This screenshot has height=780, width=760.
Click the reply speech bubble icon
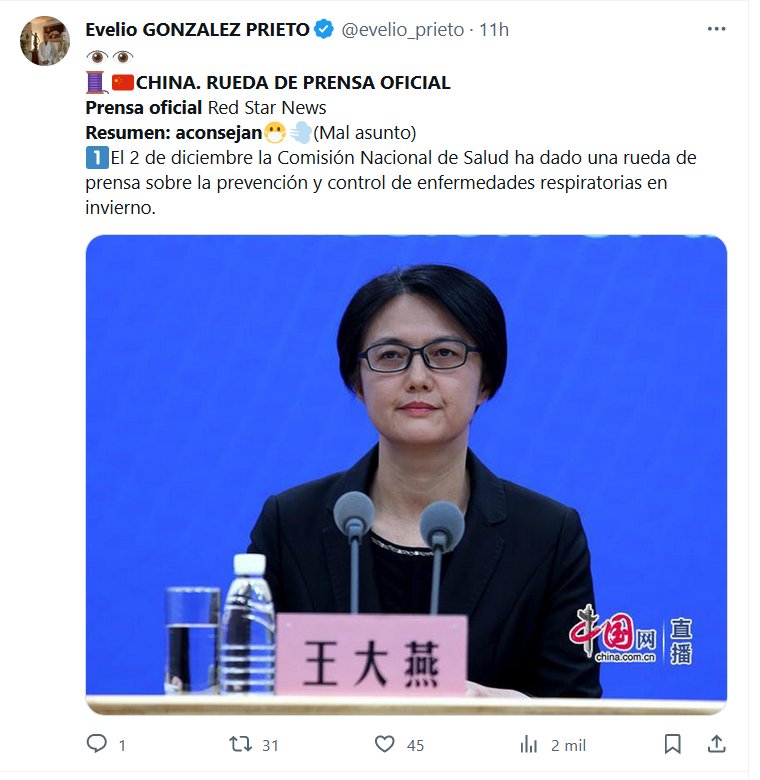[x=96, y=744]
